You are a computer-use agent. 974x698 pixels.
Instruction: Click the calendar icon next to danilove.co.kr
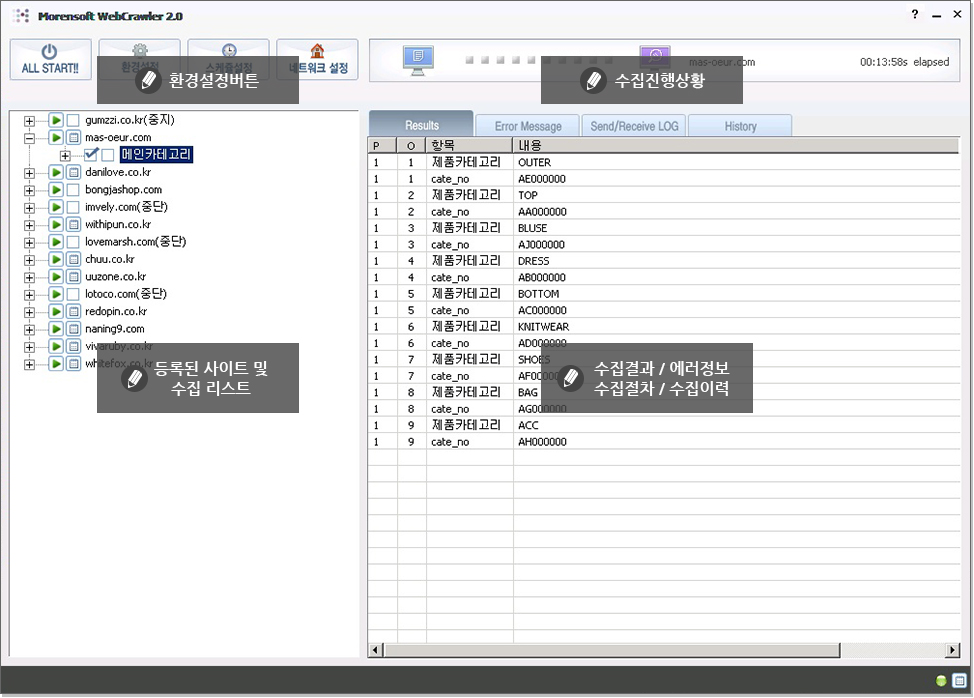pos(73,172)
